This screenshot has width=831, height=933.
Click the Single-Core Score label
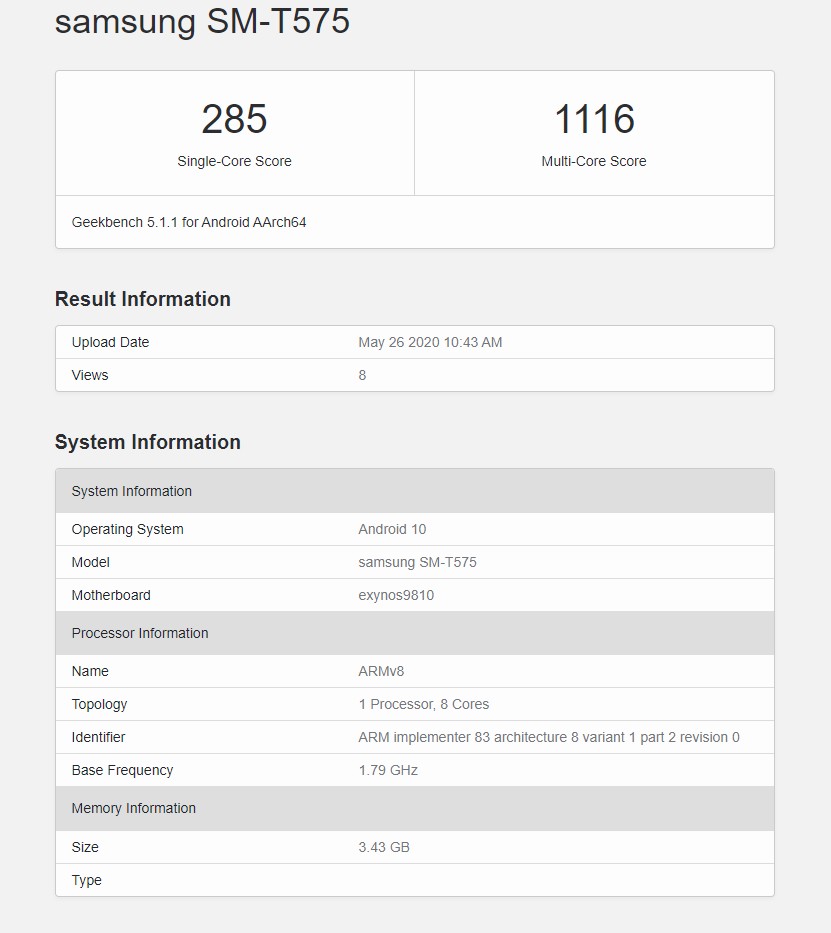[234, 161]
